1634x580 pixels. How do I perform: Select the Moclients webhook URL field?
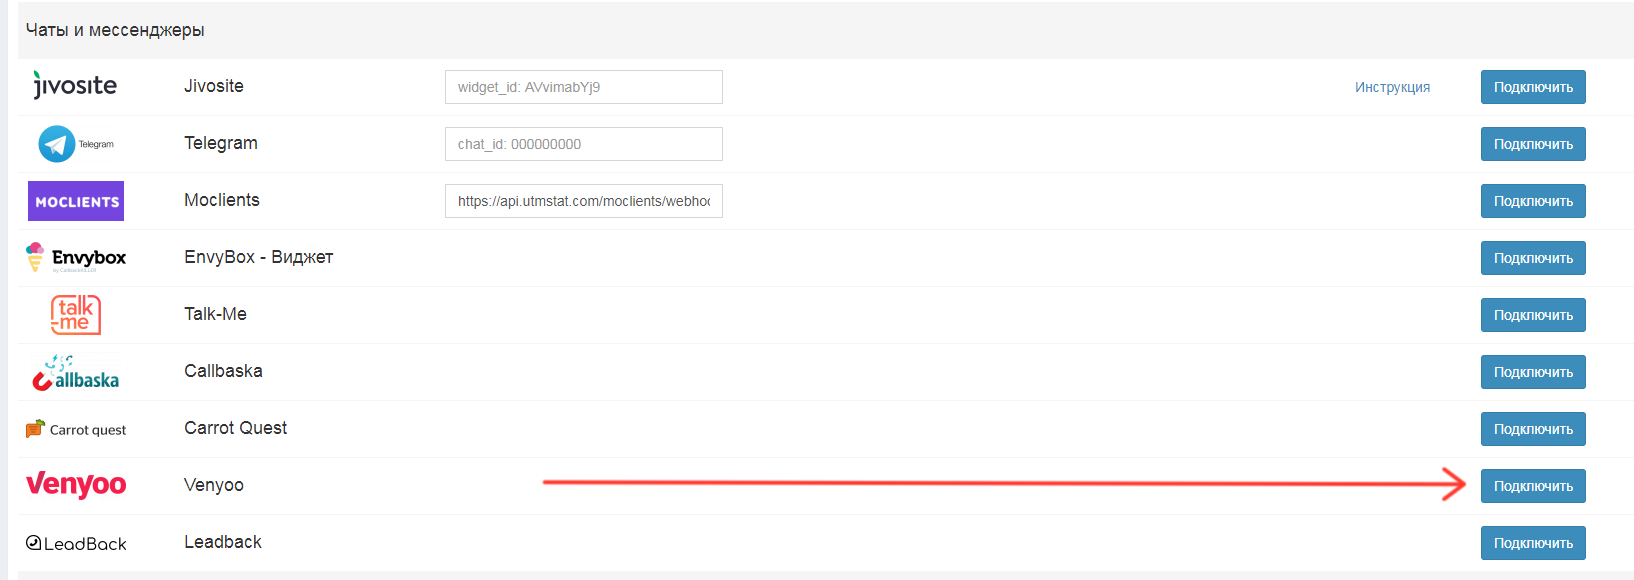tap(583, 201)
